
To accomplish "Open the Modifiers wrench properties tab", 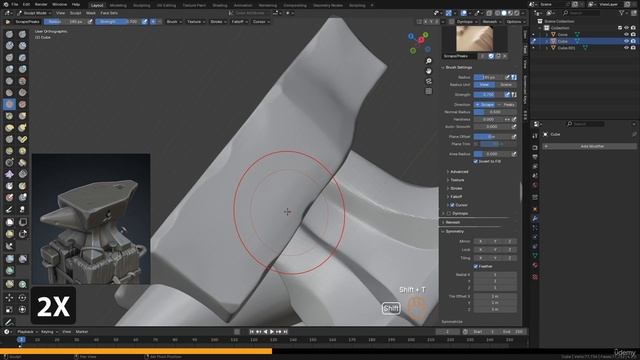I will (x=535, y=218).
